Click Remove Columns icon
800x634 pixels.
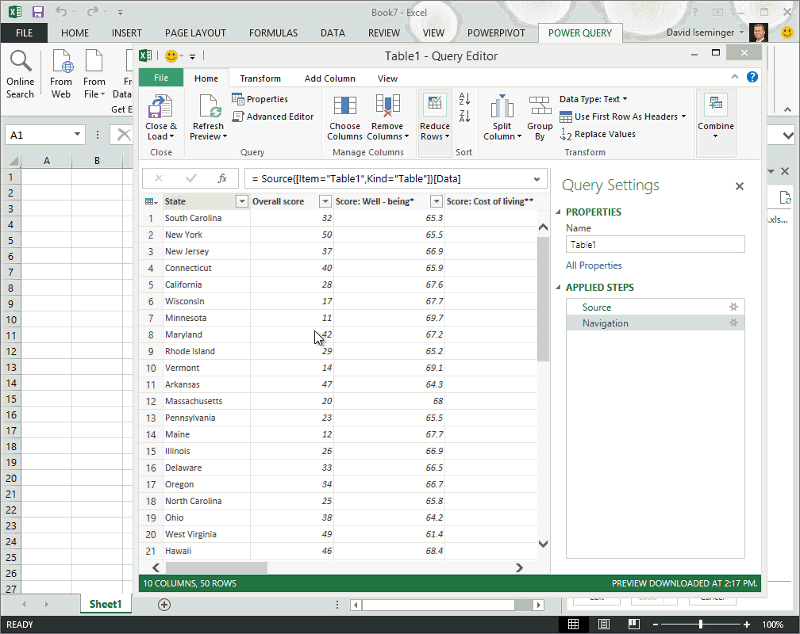tap(387, 106)
